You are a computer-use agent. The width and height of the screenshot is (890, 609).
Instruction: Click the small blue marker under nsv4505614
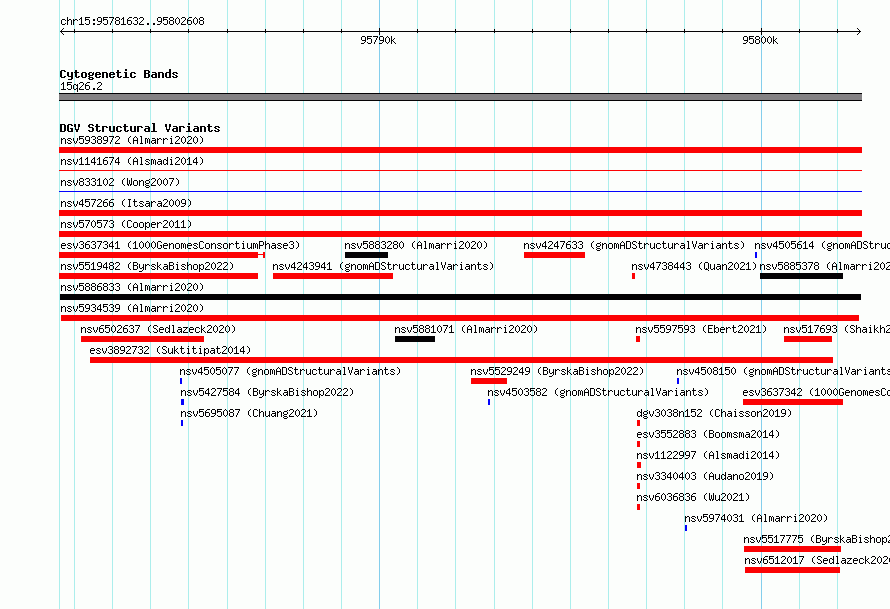click(x=755, y=255)
